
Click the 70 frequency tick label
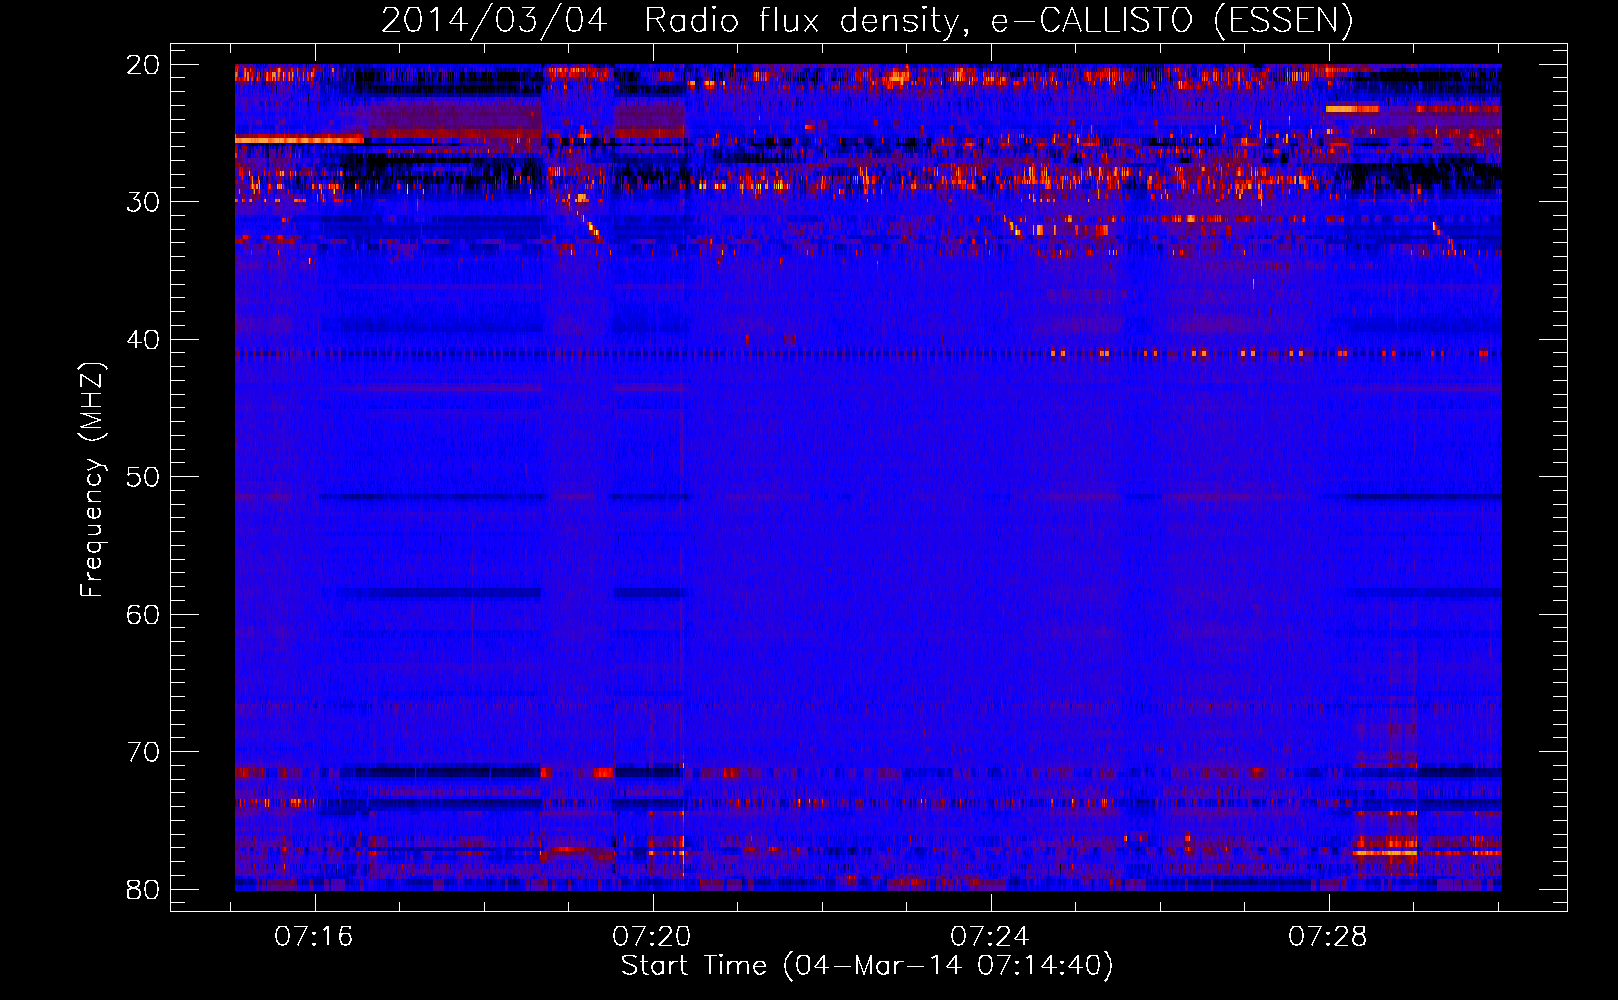point(143,752)
